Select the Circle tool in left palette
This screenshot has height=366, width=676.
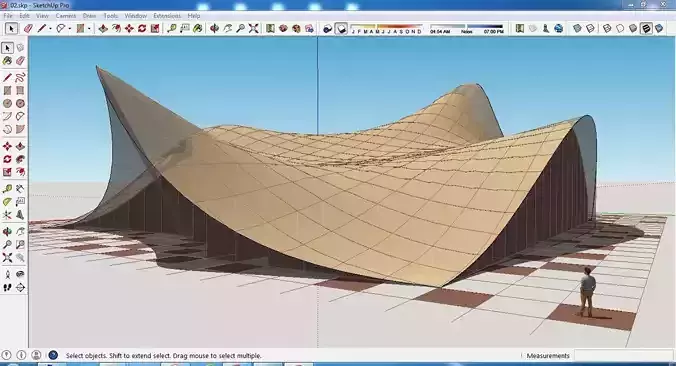(7, 103)
